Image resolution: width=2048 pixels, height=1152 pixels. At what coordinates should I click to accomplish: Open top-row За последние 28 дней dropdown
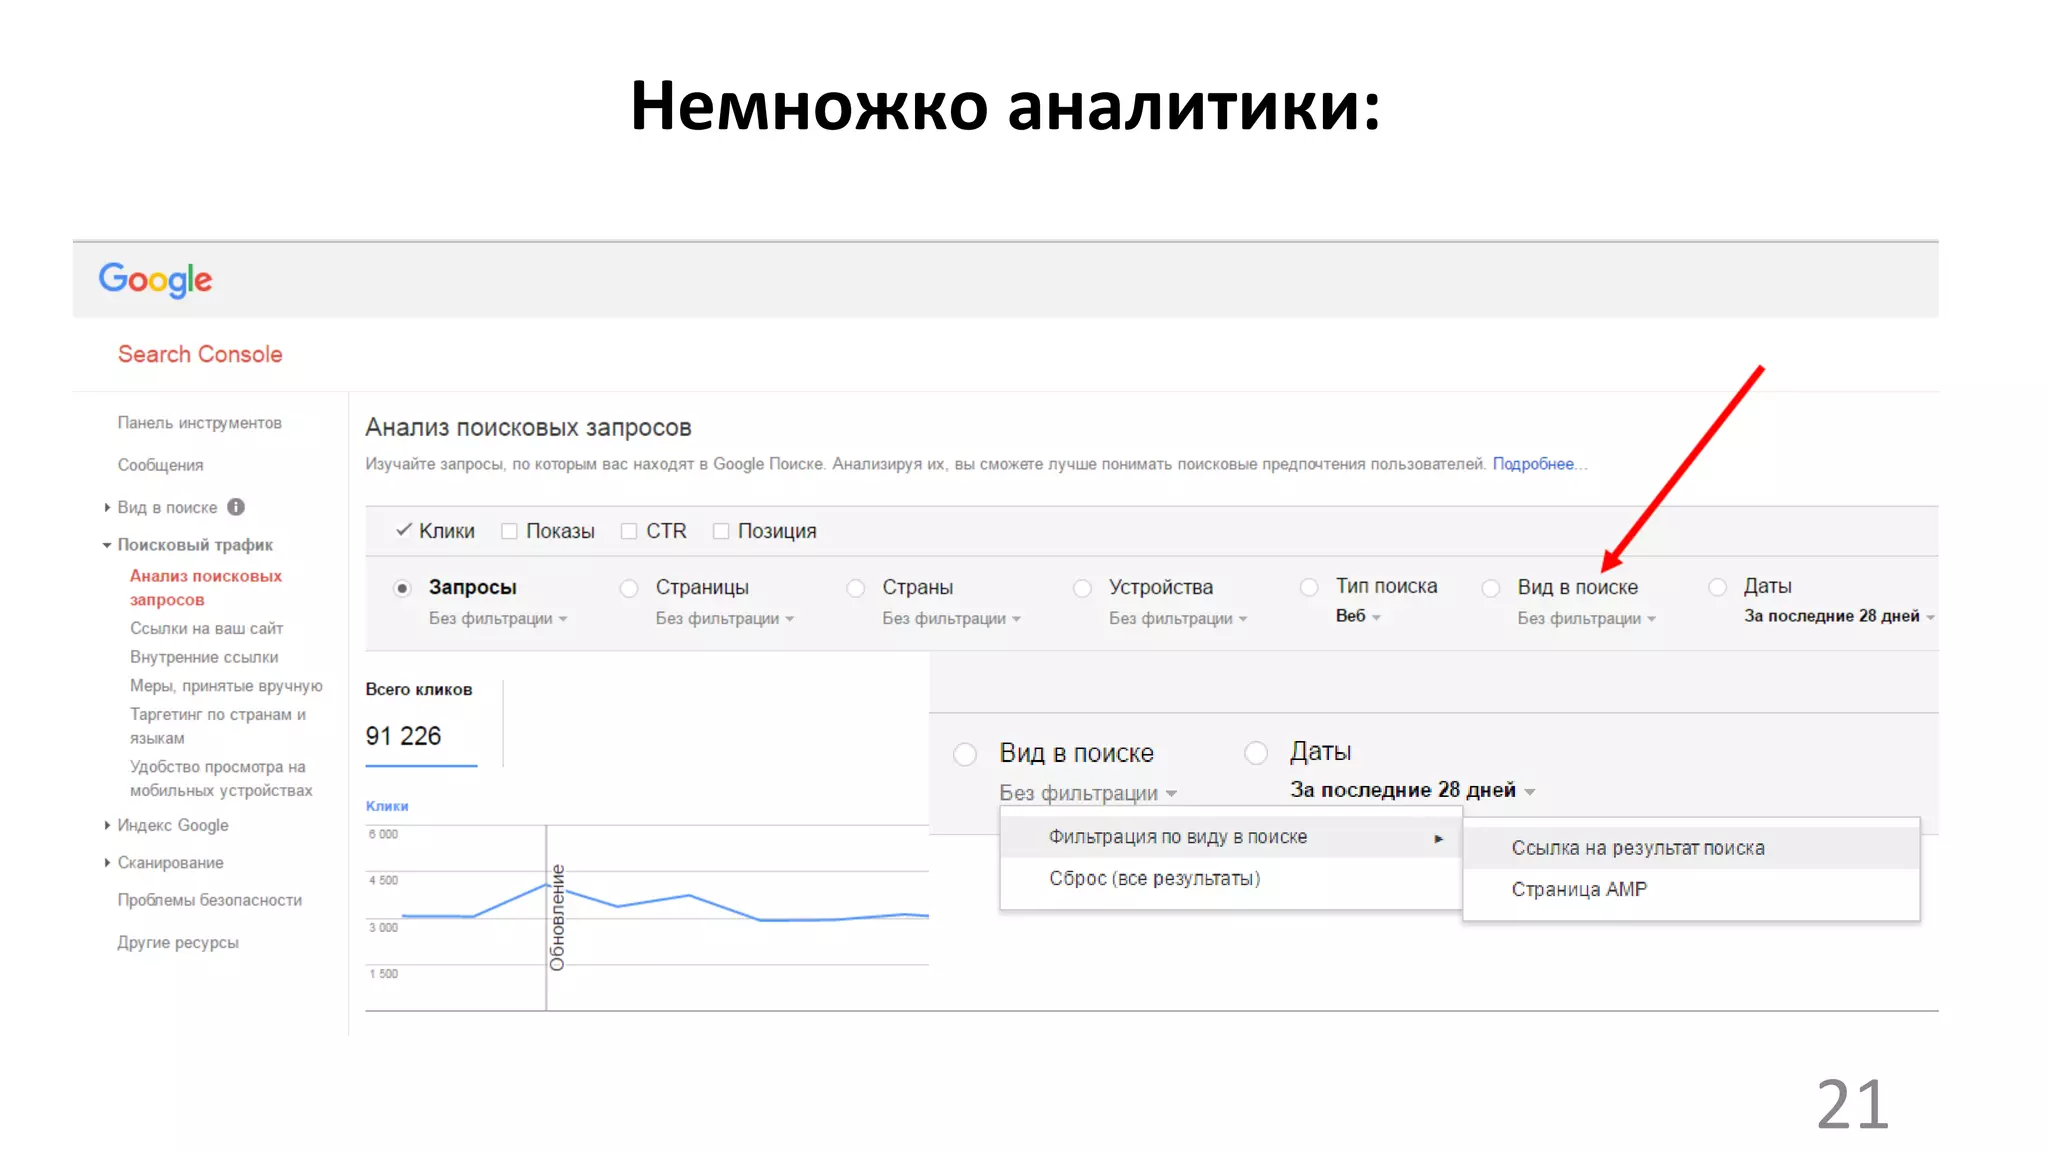click(x=1839, y=616)
